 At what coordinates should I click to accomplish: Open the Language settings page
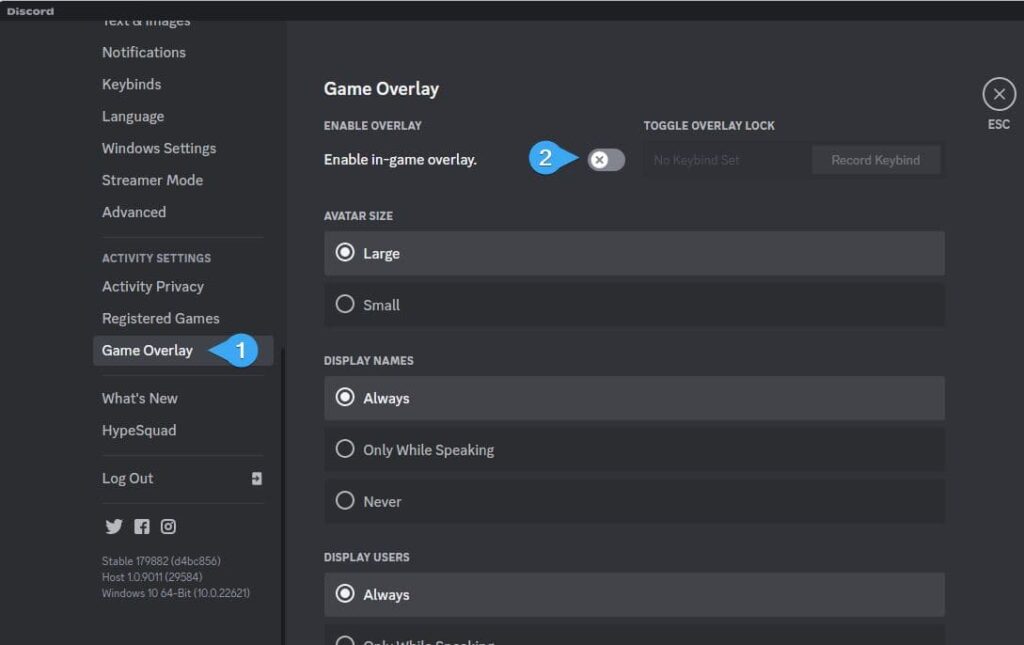[133, 116]
